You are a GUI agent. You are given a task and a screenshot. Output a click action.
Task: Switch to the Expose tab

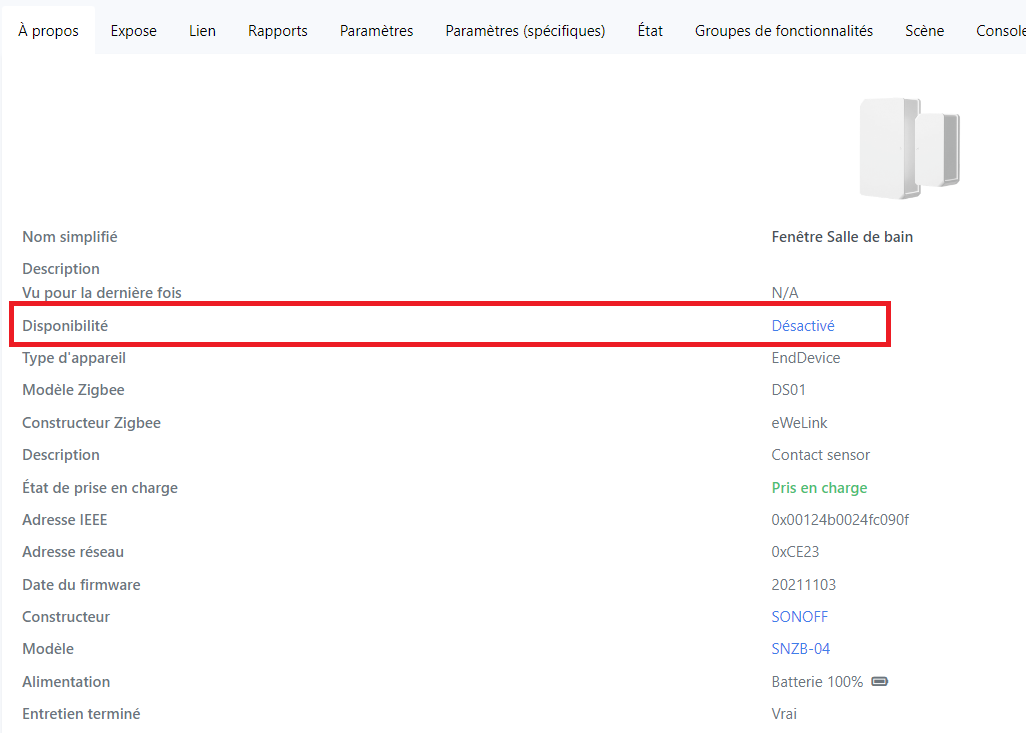(134, 31)
